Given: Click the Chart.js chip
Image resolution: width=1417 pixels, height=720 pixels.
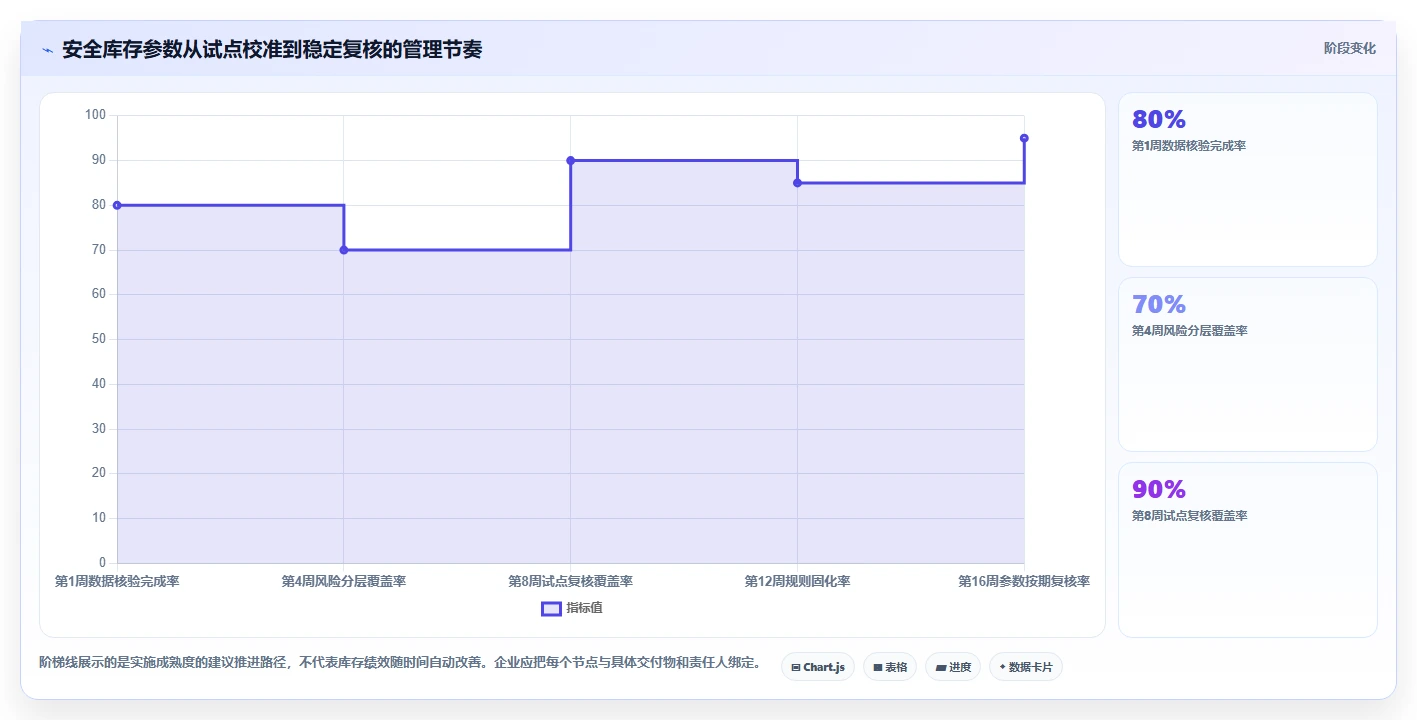Looking at the screenshot, I should 817,667.
